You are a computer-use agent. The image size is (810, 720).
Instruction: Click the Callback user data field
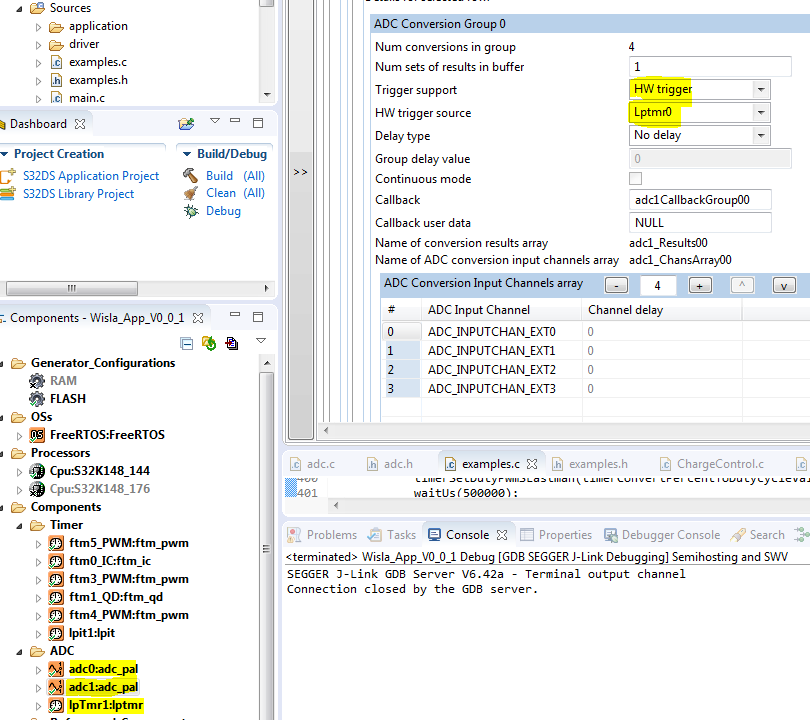tap(700, 223)
